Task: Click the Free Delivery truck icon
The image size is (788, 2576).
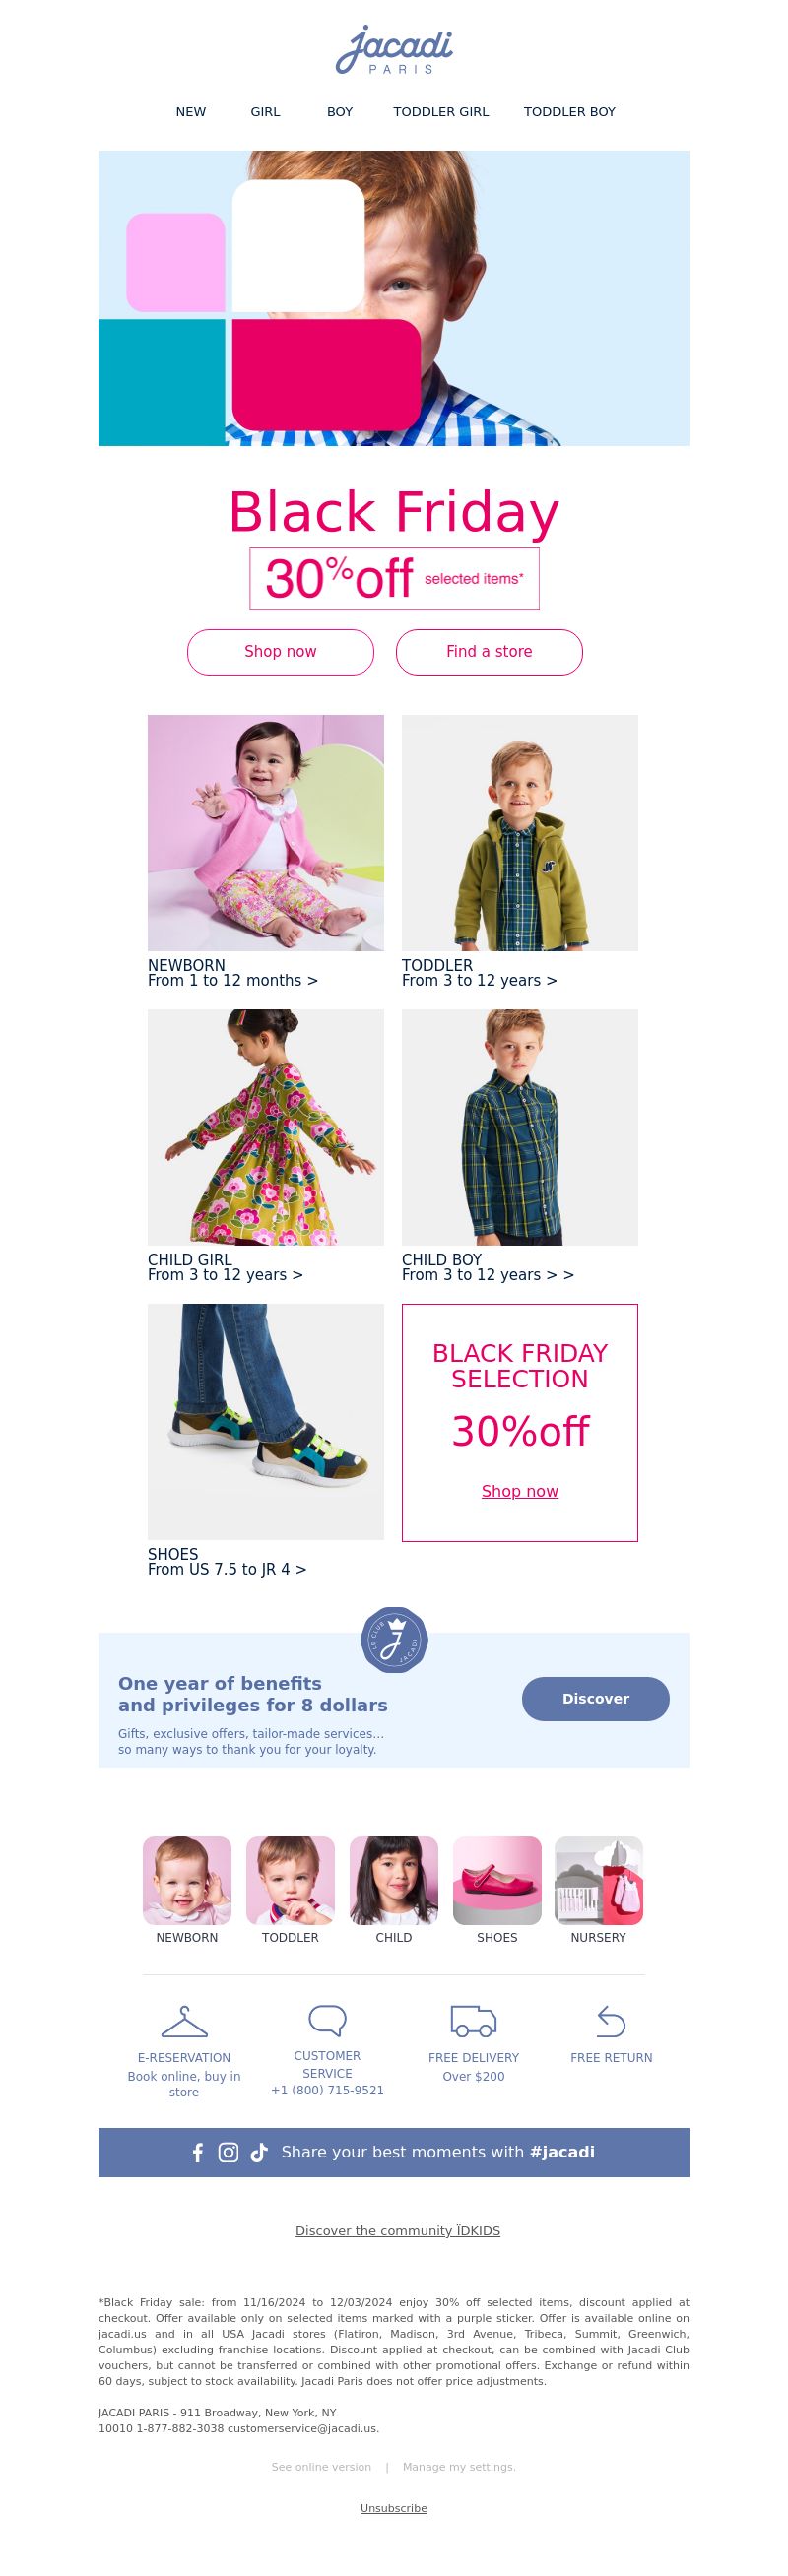Action: [473, 2022]
